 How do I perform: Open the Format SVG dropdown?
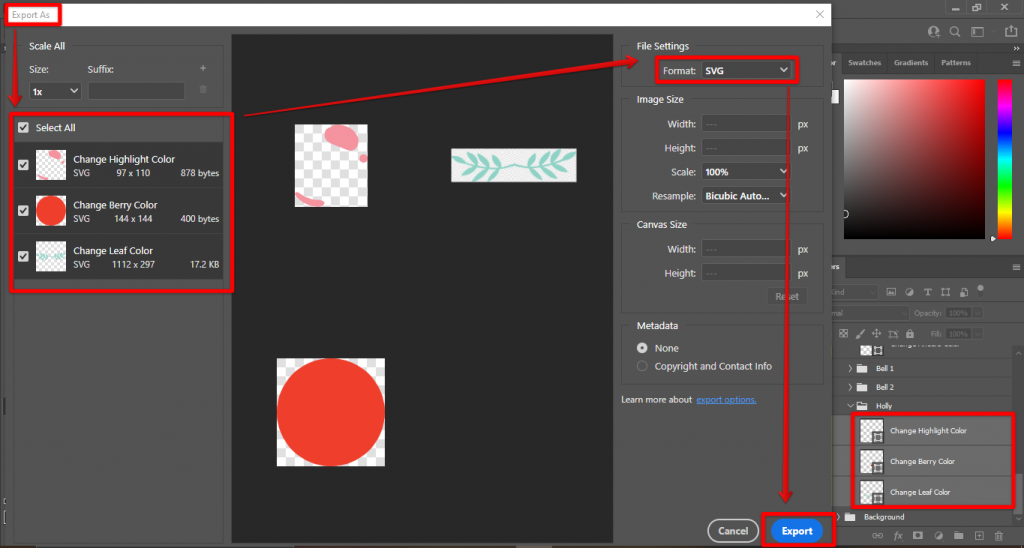click(x=746, y=70)
